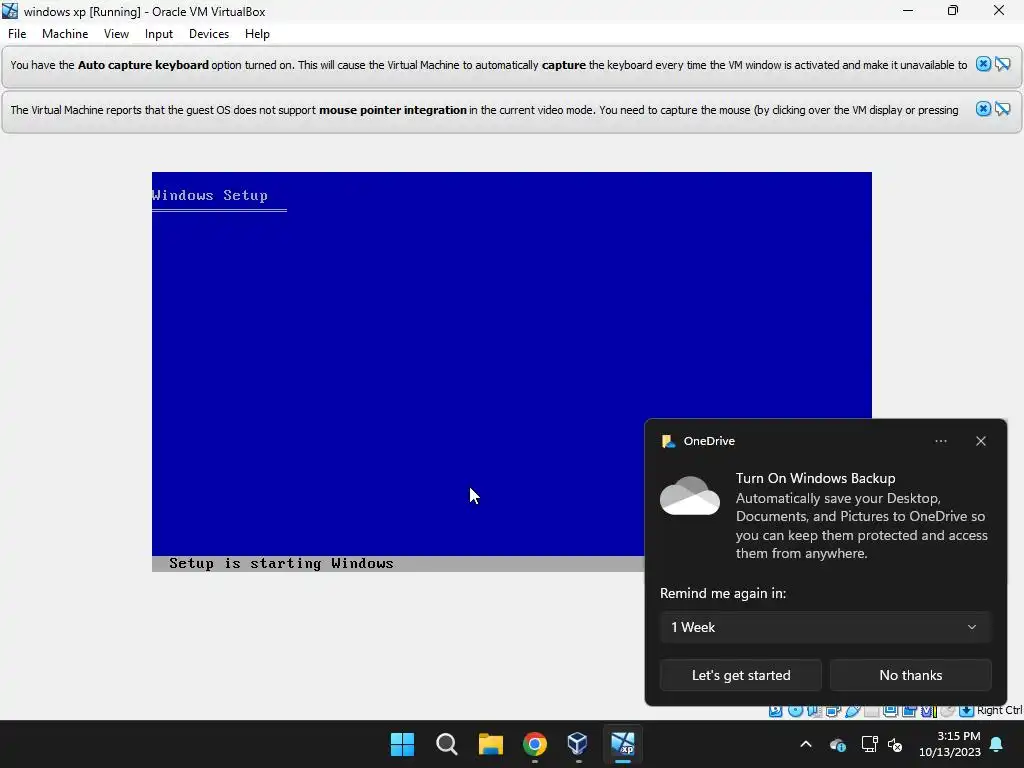
Task: Close the OneDrive notification popup
Action: tap(980, 441)
